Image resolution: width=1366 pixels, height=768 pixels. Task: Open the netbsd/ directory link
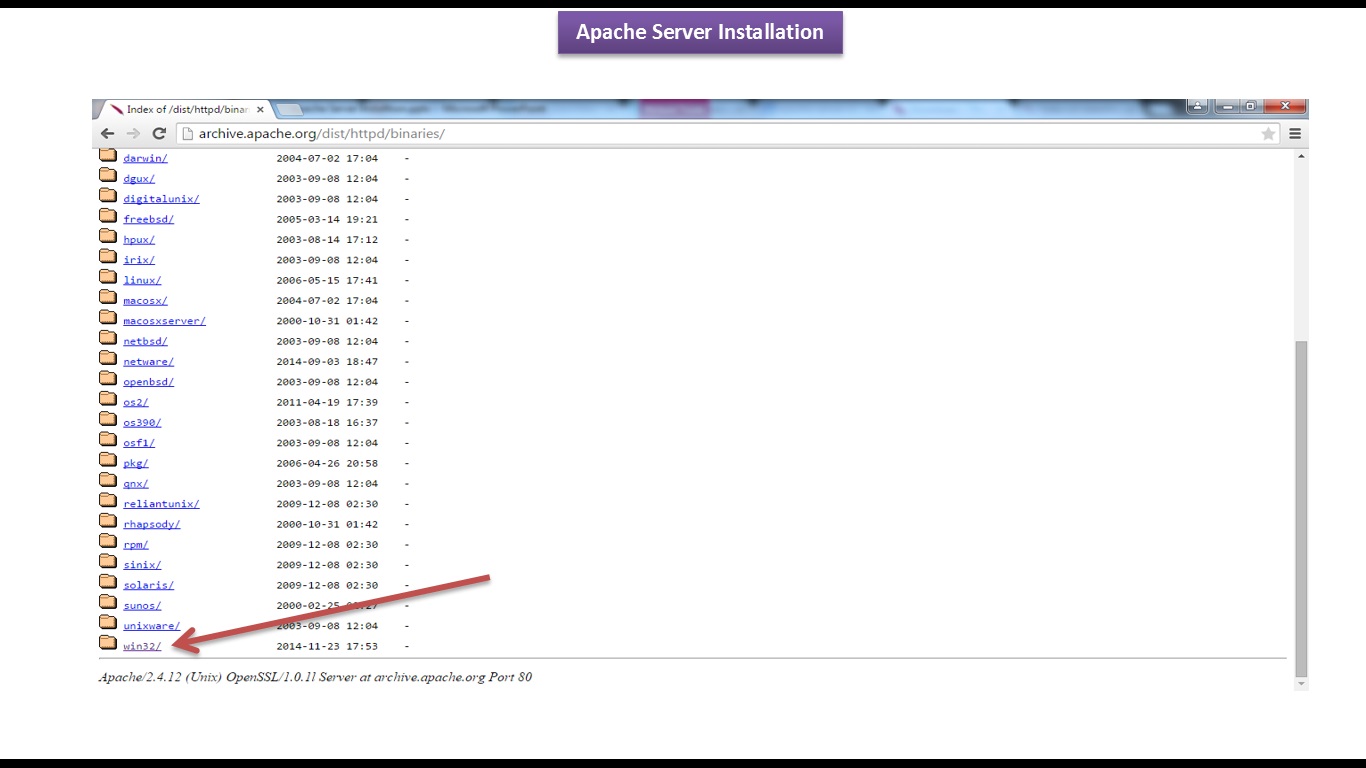coord(145,341)
